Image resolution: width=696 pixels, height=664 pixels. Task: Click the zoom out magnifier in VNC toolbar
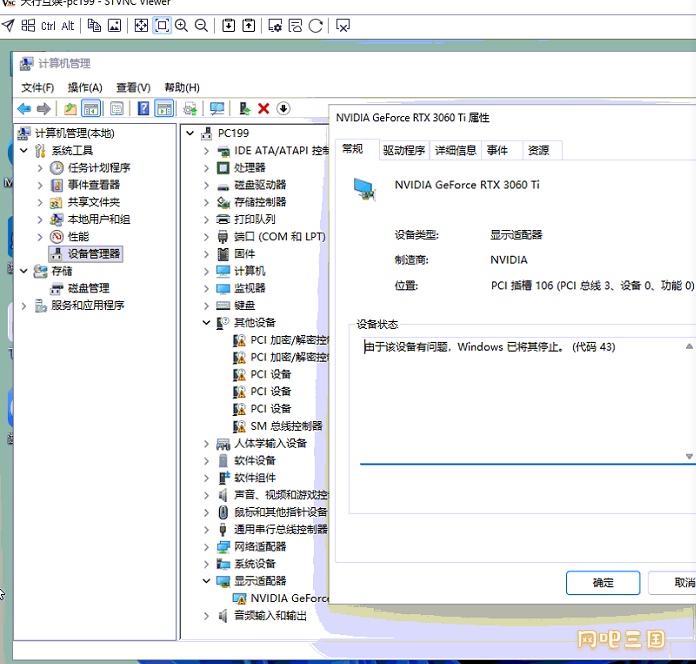[x=201, y=26]
